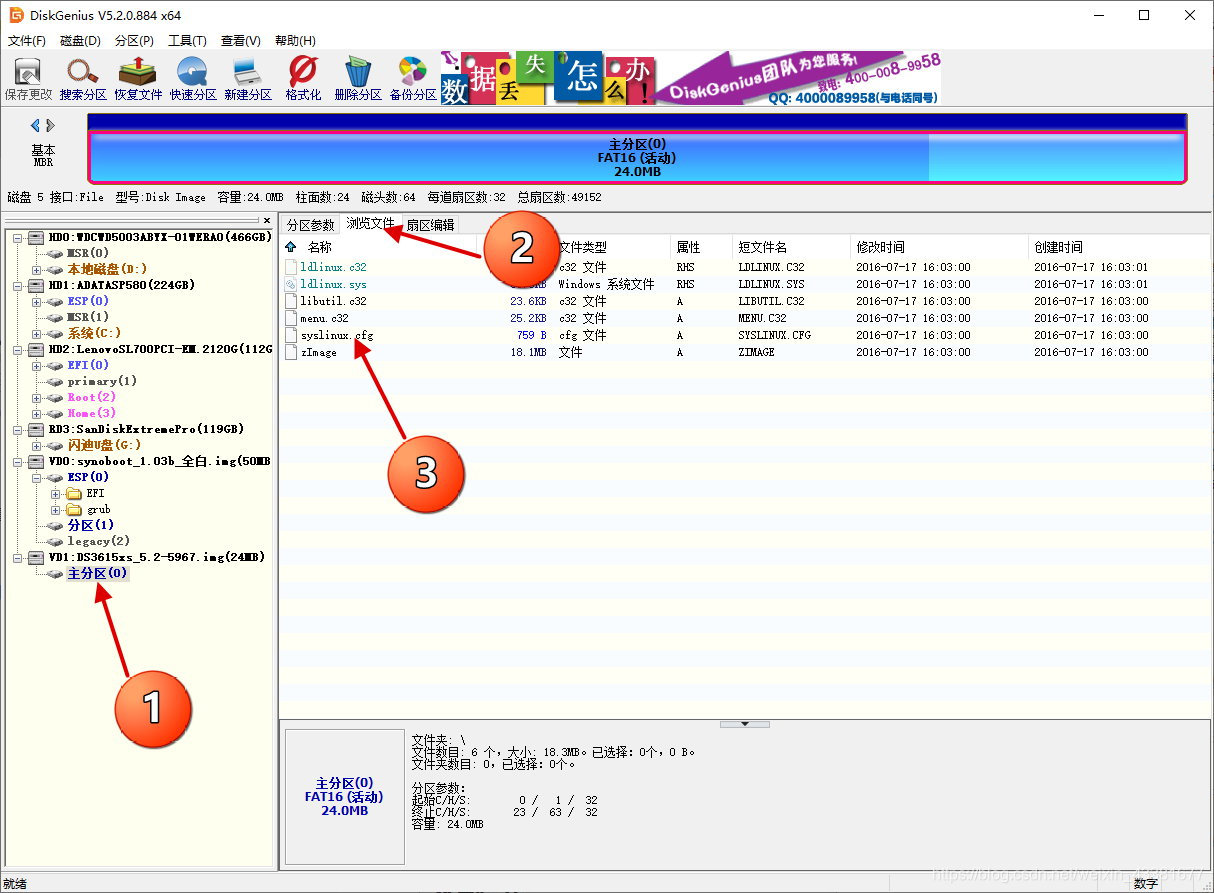This screenshot has height=893, width=1214.
Task: Click the 主分区(0) FAT16 partition bar
Action: [637, 157]
